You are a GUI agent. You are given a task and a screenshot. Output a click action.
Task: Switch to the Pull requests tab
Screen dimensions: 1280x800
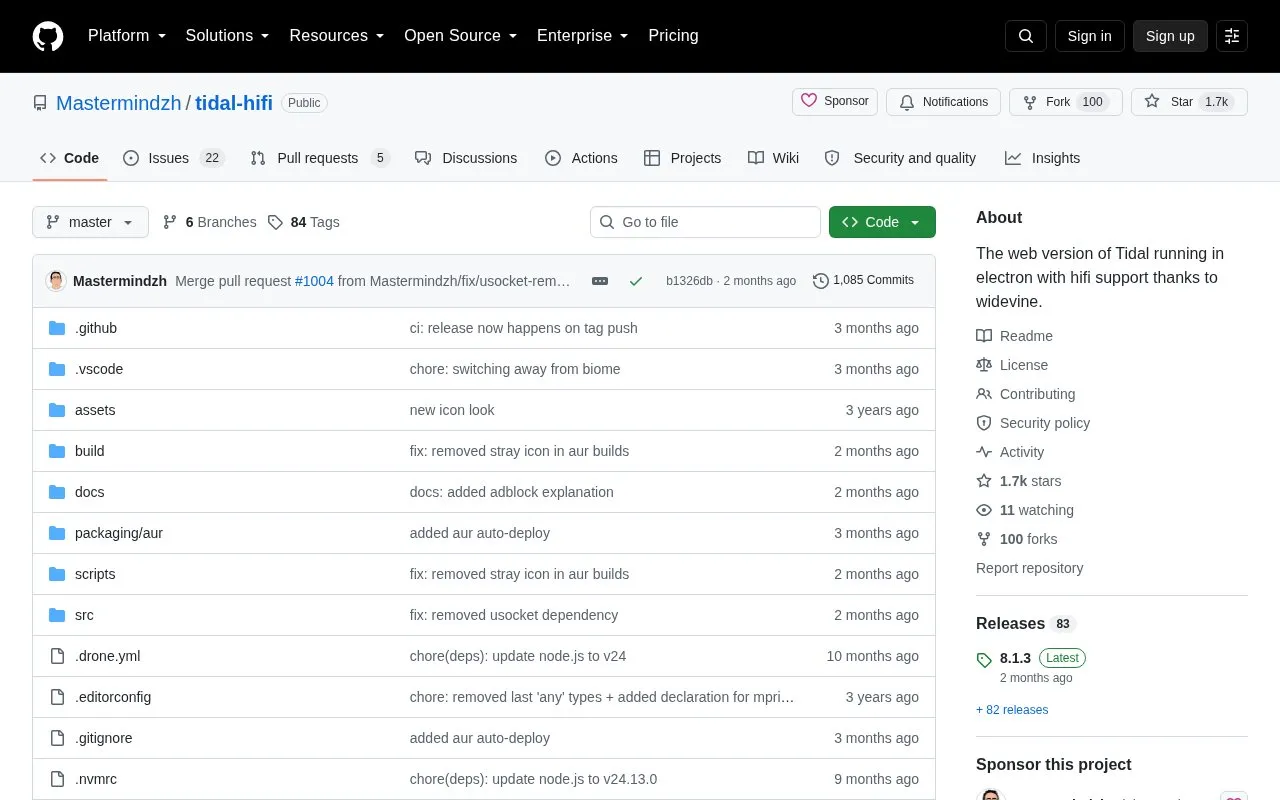[x=319, y=158]
